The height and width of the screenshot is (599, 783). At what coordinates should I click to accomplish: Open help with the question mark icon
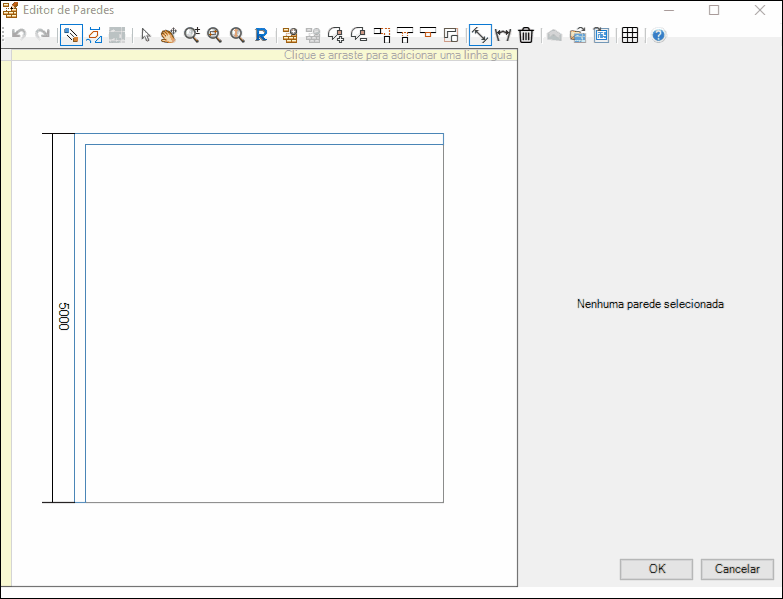[659, 35]
